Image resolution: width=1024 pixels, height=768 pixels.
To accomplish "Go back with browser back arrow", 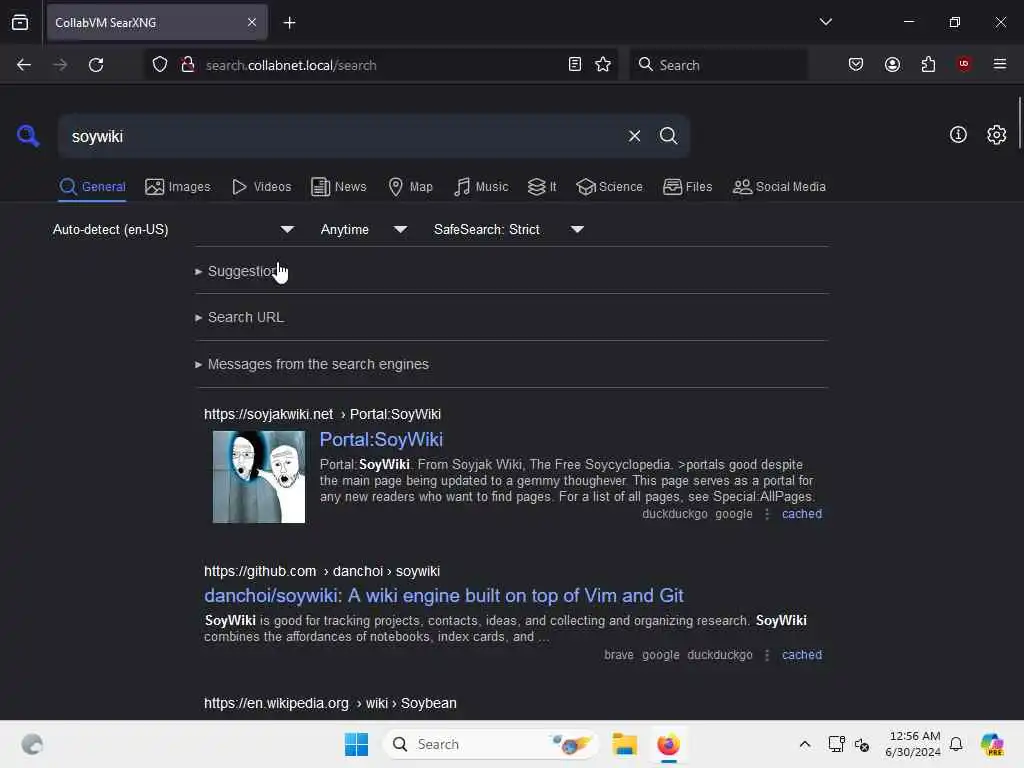I will (x=24, y=65).
